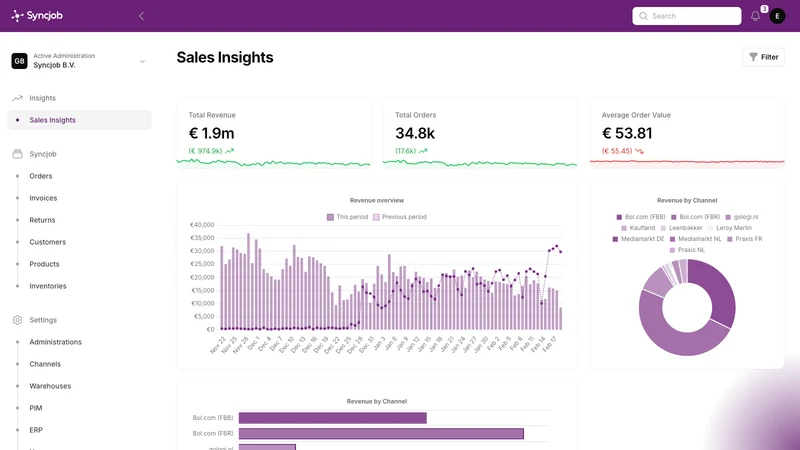Open Products from the sidebar

point(44,264)
